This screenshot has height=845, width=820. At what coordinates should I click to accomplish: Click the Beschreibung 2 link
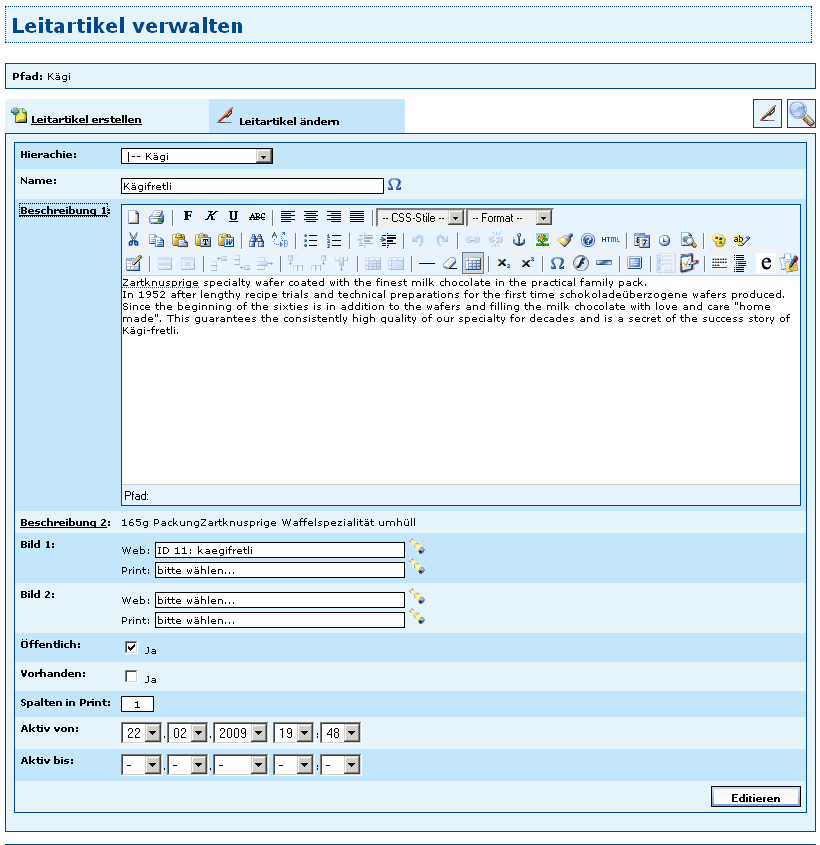pos(64,522)
